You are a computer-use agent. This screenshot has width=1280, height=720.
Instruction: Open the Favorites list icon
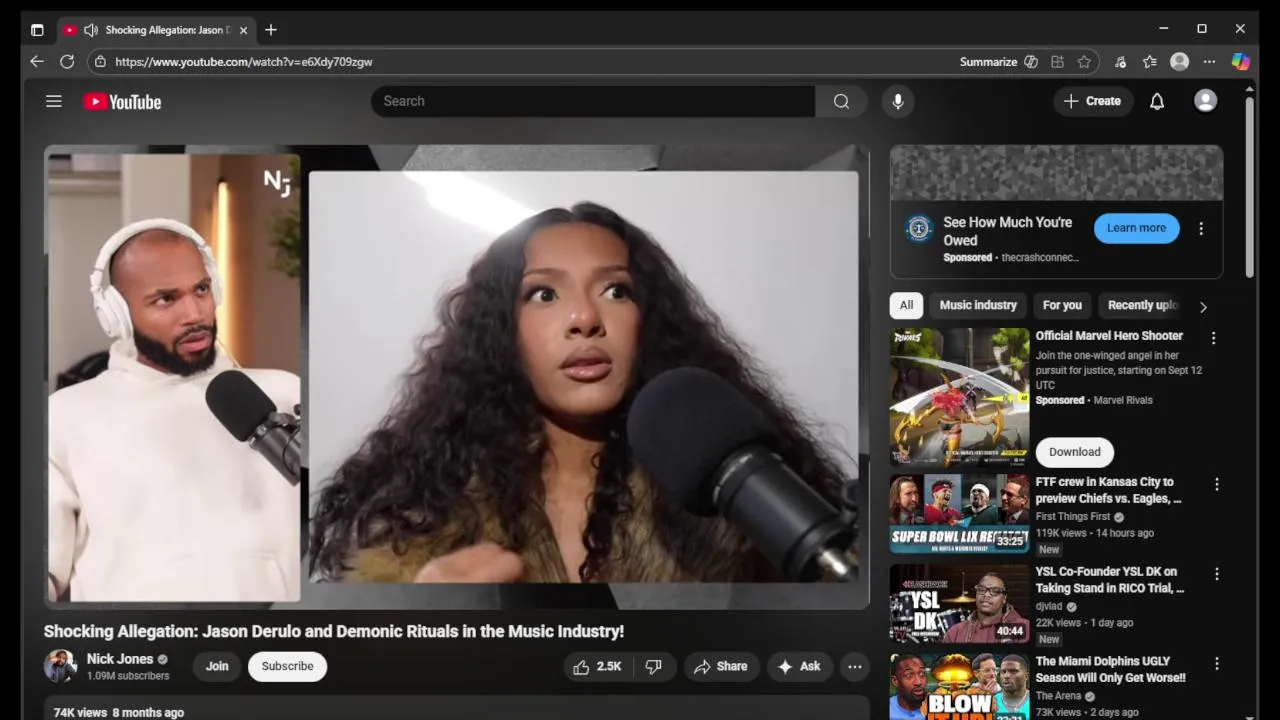1150,61
